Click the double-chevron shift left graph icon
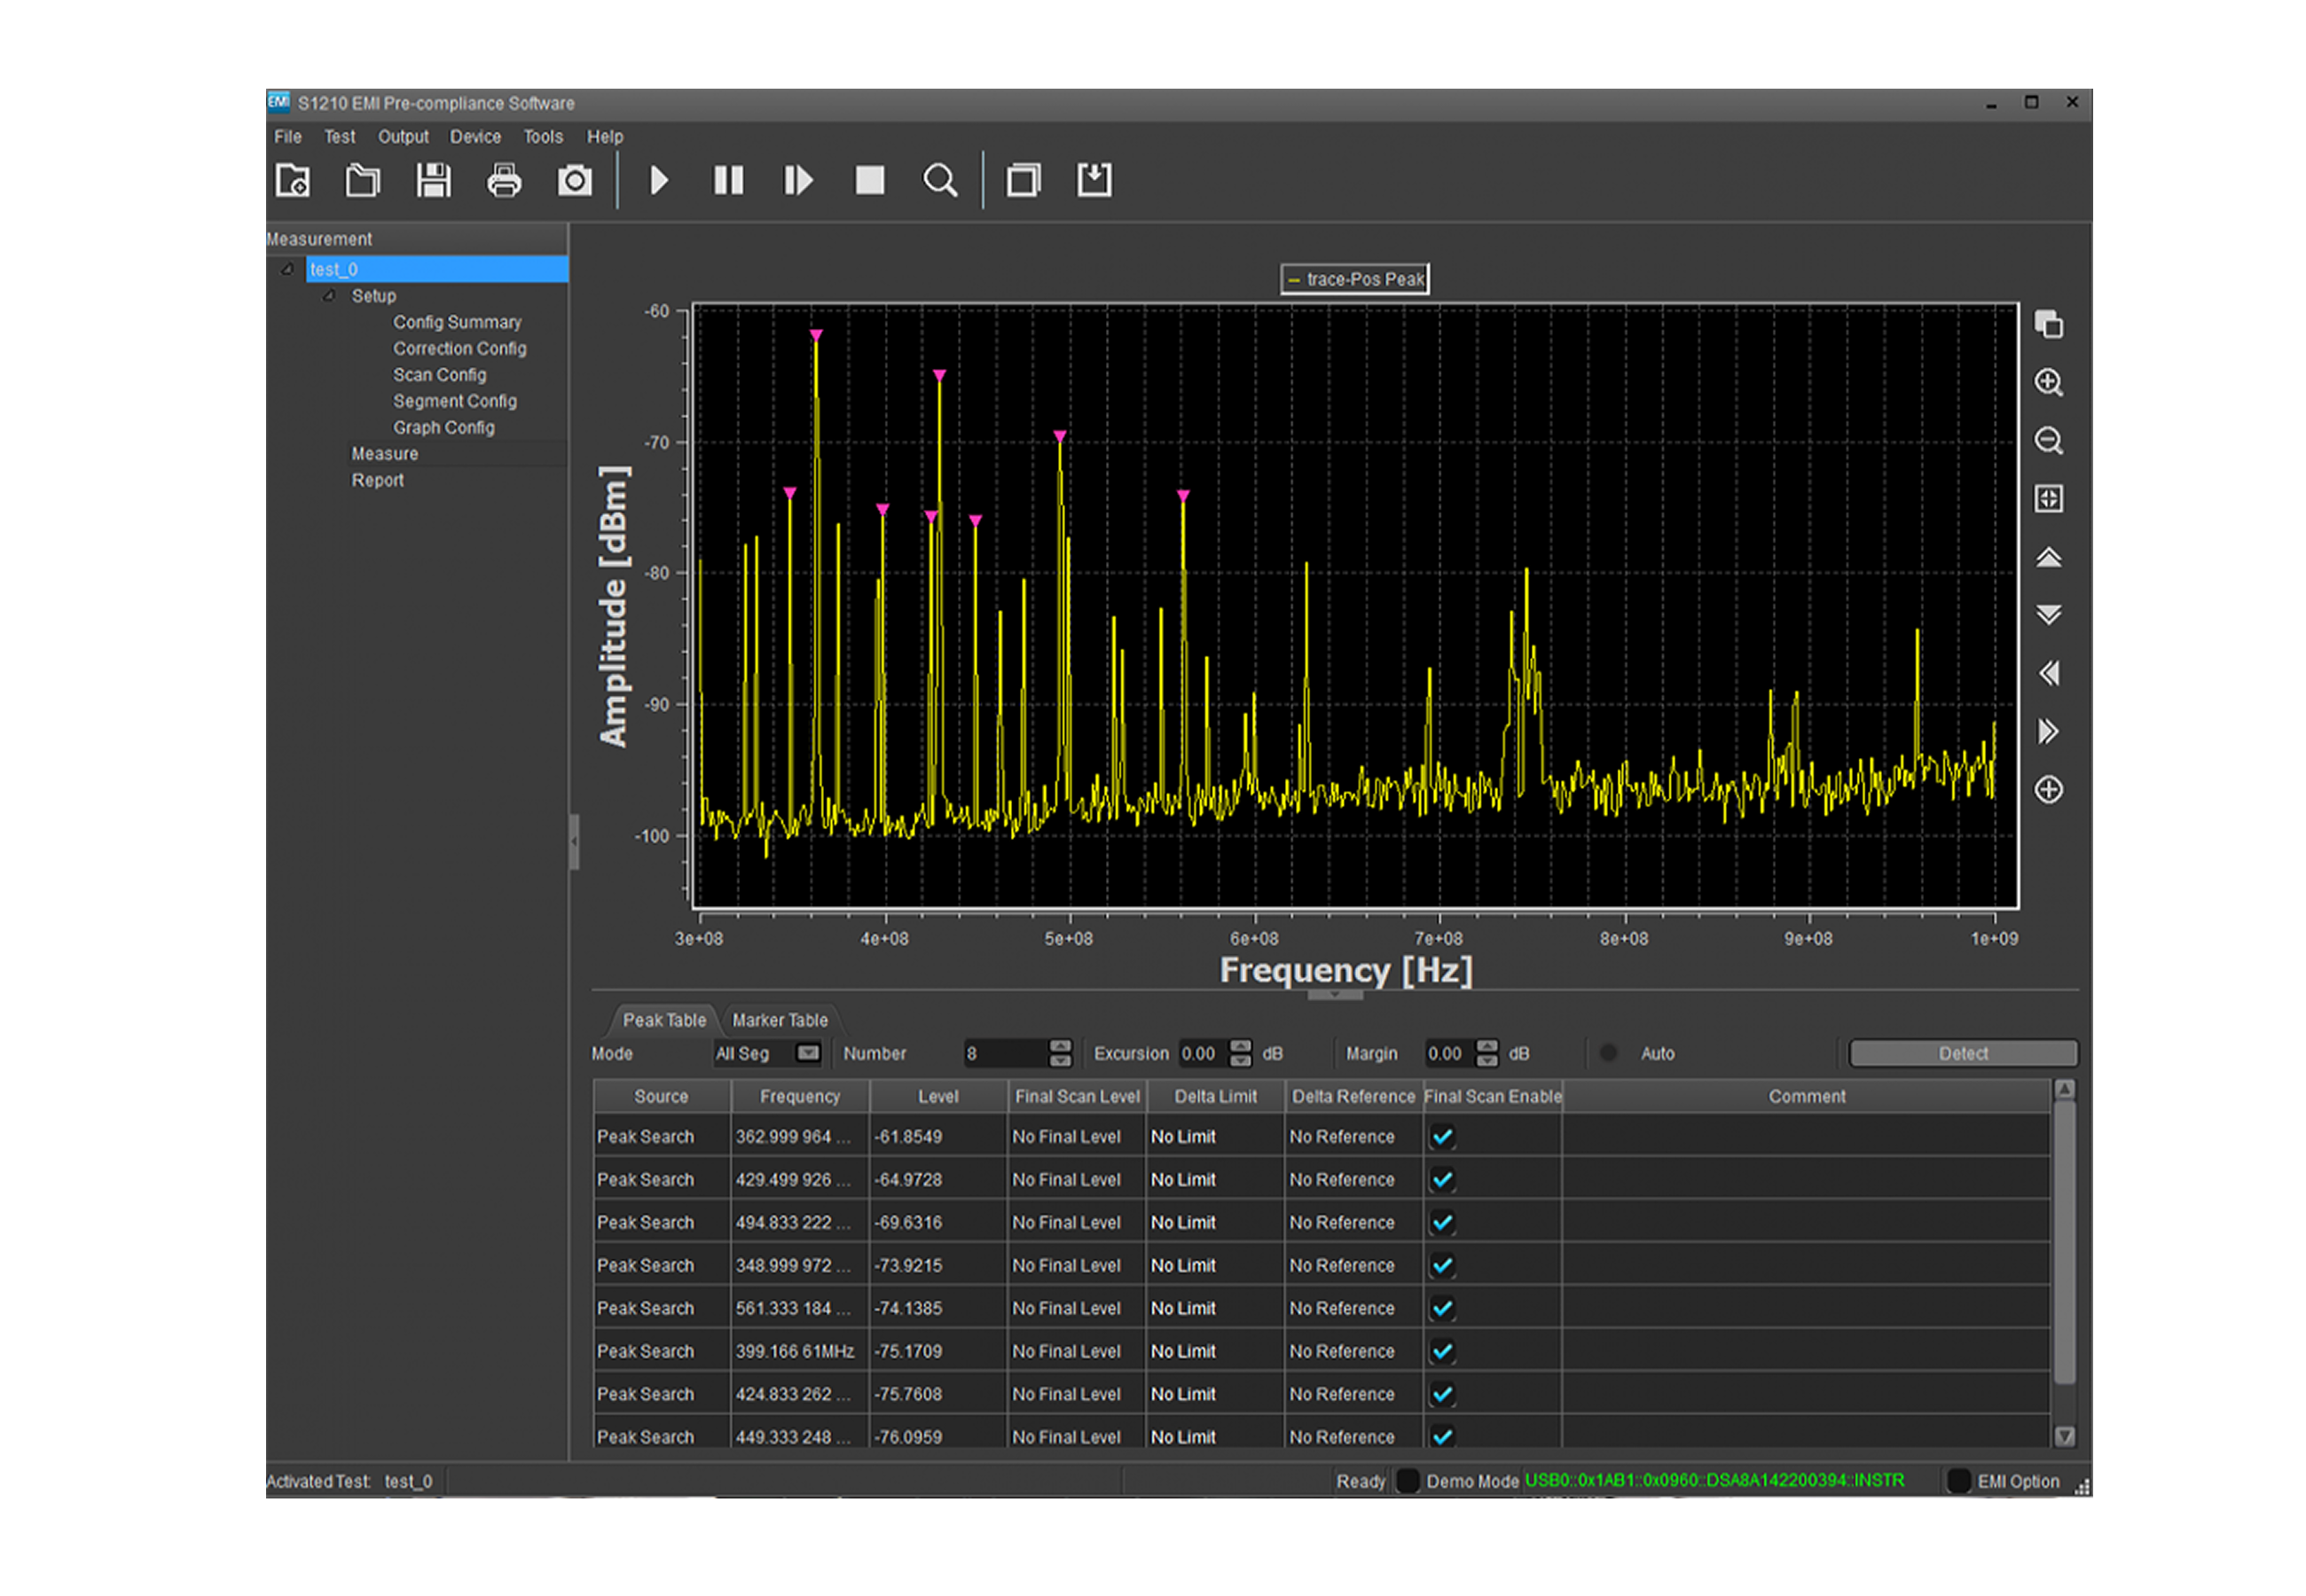 [x=2047, y=673]
